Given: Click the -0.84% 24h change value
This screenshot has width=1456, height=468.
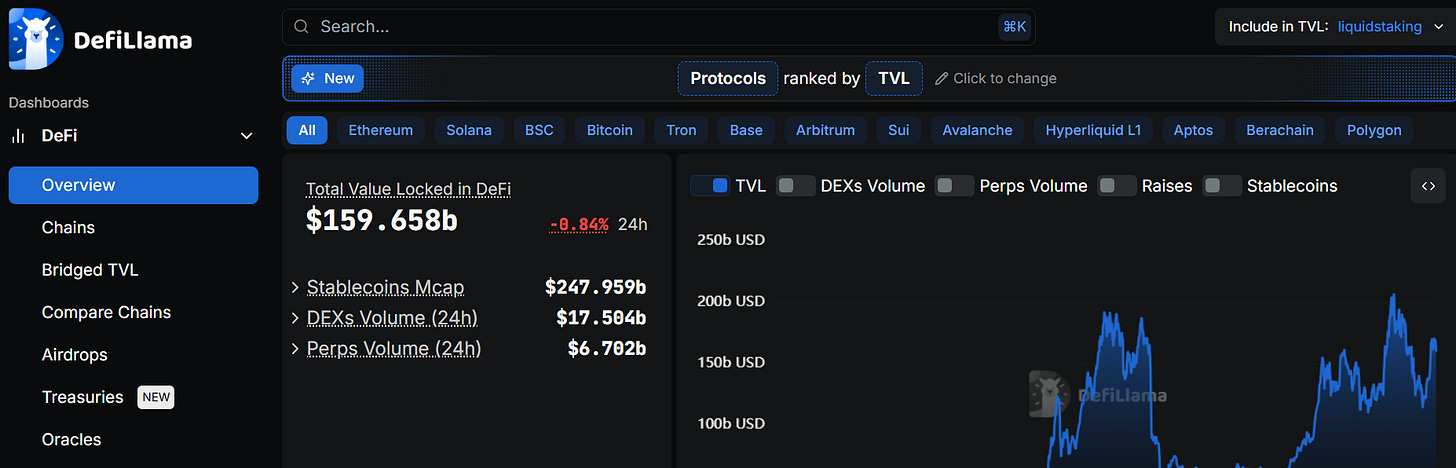Looking at the screenshot, I should pos(579,224).
